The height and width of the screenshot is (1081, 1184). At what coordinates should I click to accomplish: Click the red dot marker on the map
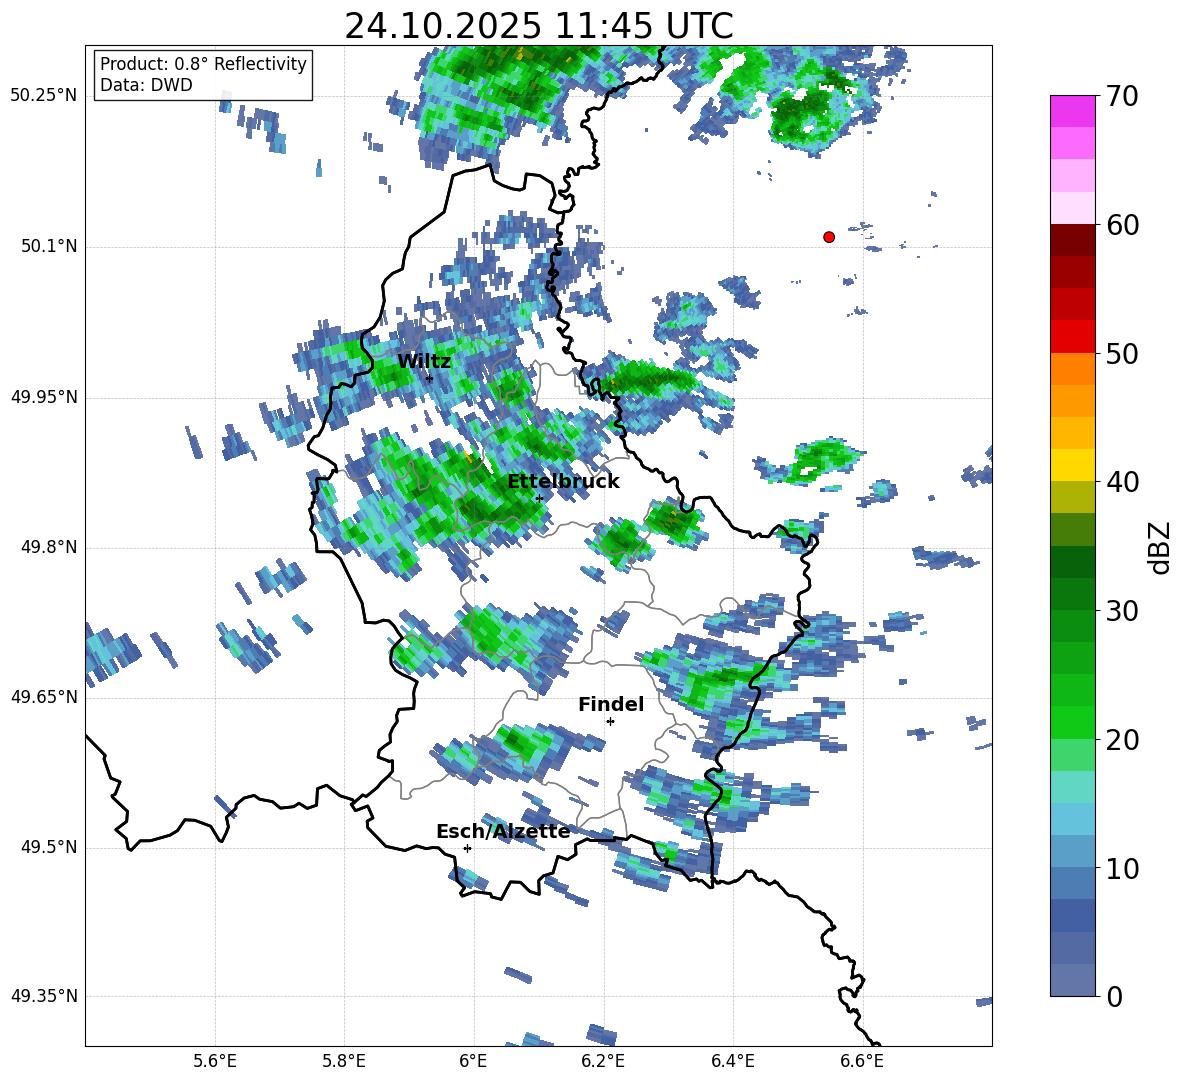pos(828,237)
